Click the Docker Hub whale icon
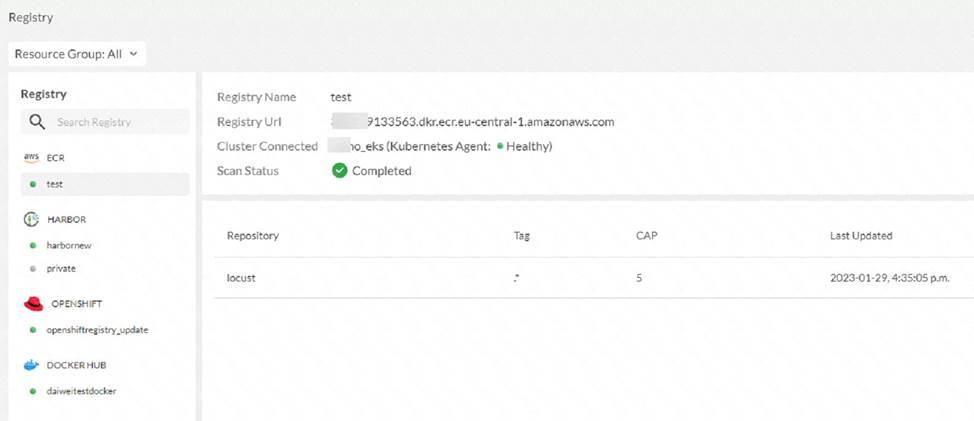Screen dimensions: 974x421 (x=31, y=365)
